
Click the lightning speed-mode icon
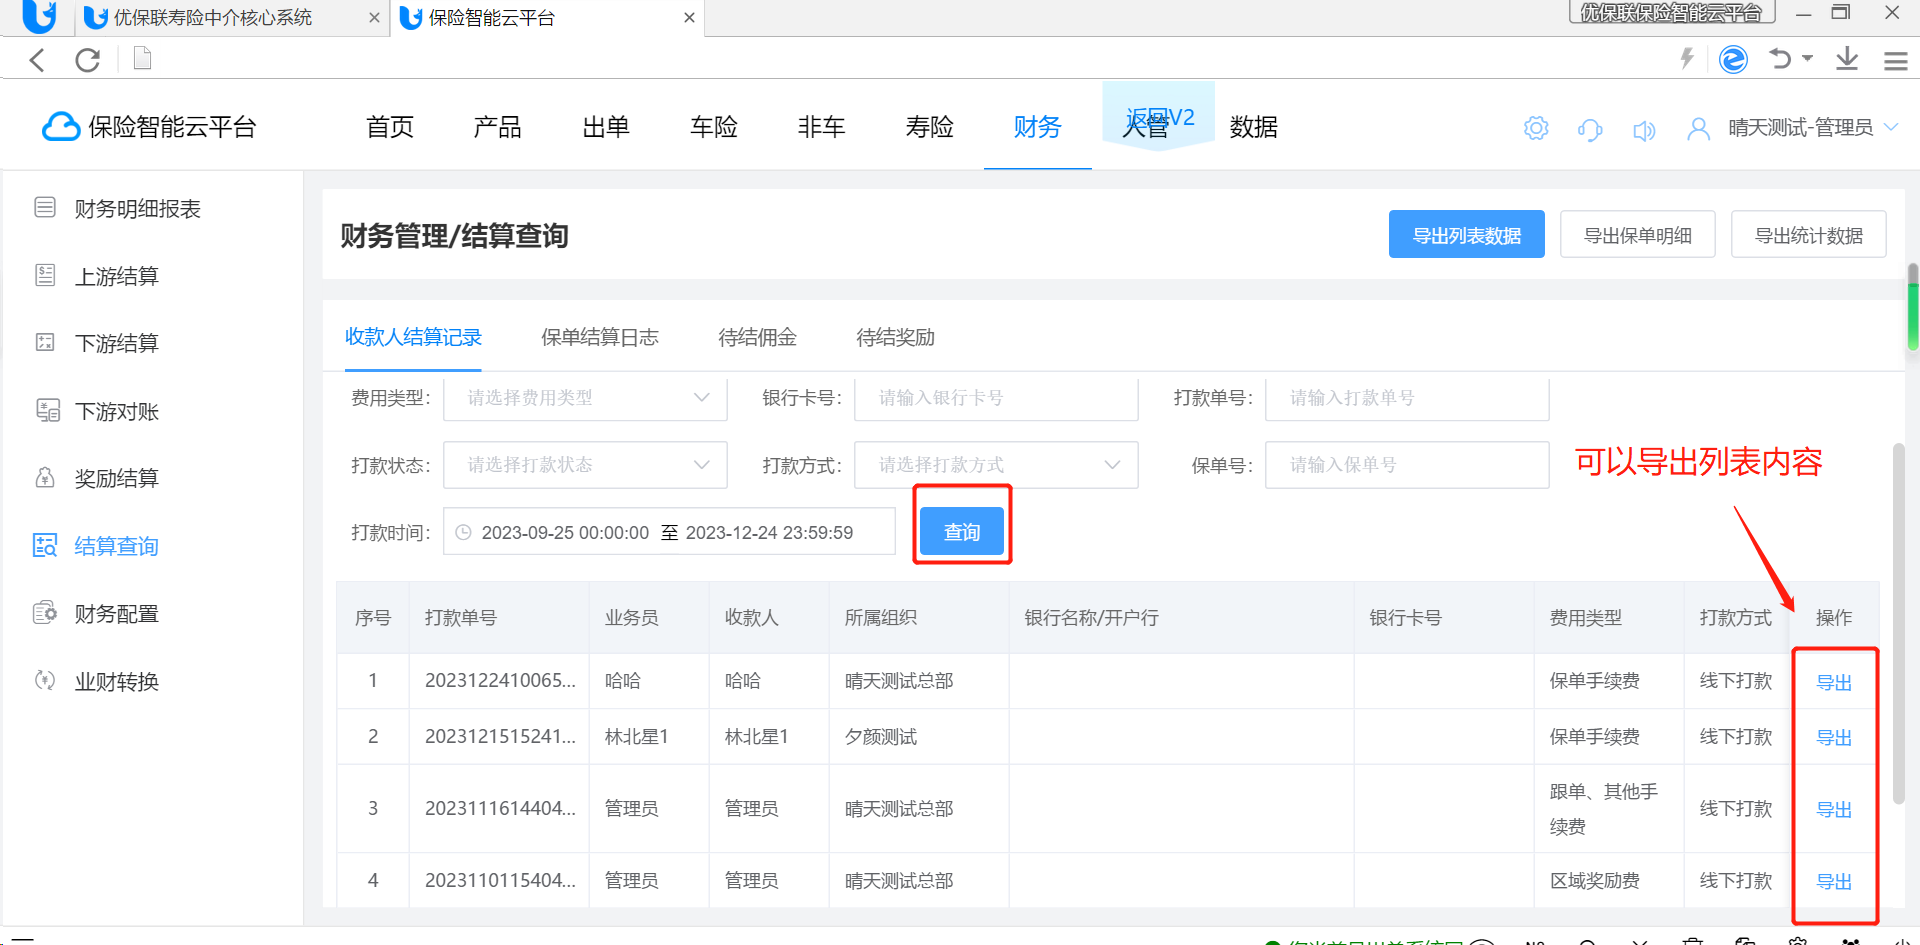pyautogui.click(x=1687, y=58)
